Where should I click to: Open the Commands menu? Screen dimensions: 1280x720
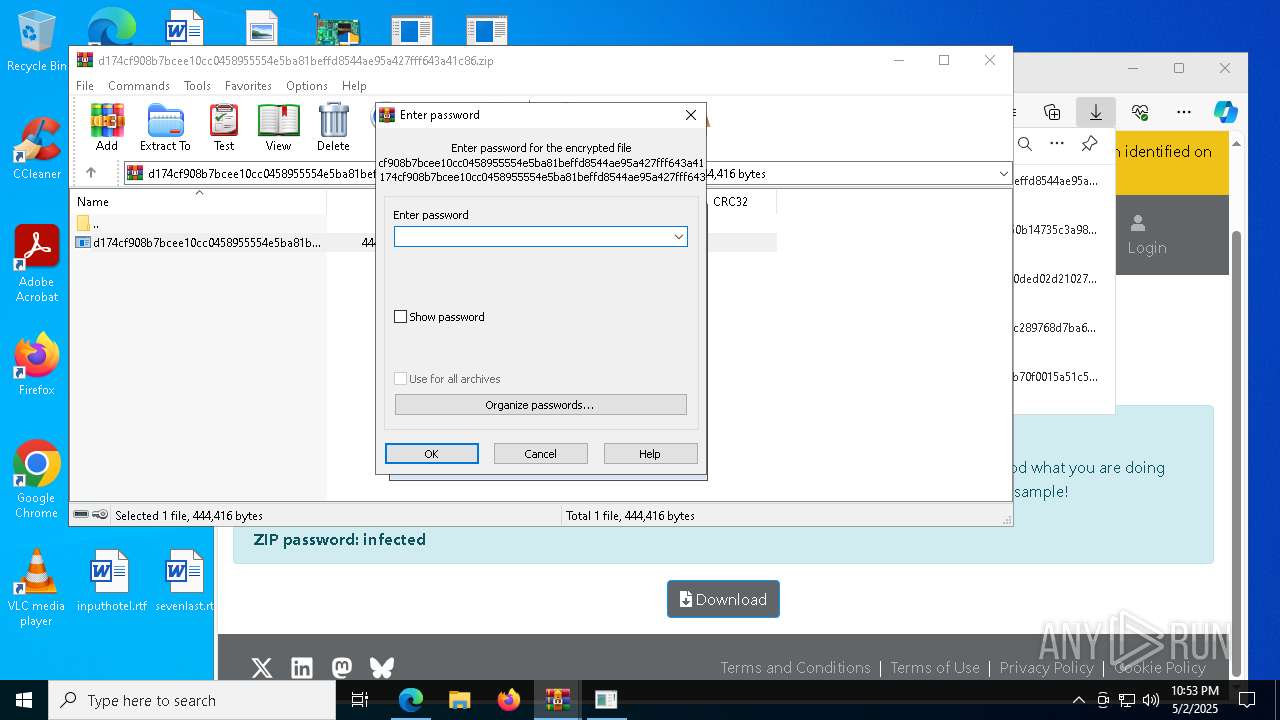coord(139,86)
